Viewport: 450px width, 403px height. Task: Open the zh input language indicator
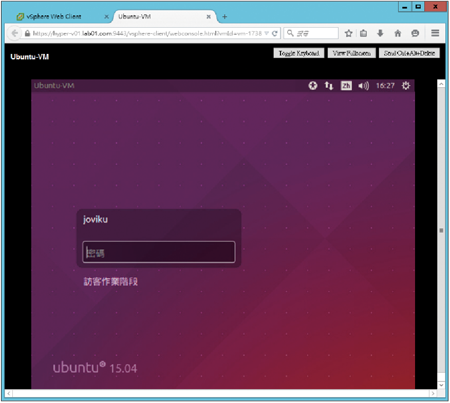346,86
